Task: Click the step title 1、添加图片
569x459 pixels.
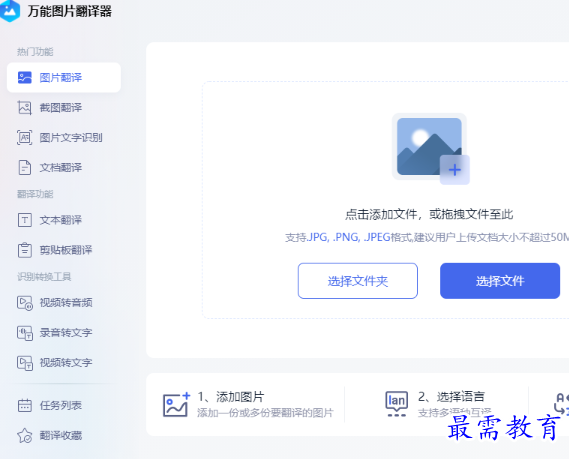Action: pos(231,397)
